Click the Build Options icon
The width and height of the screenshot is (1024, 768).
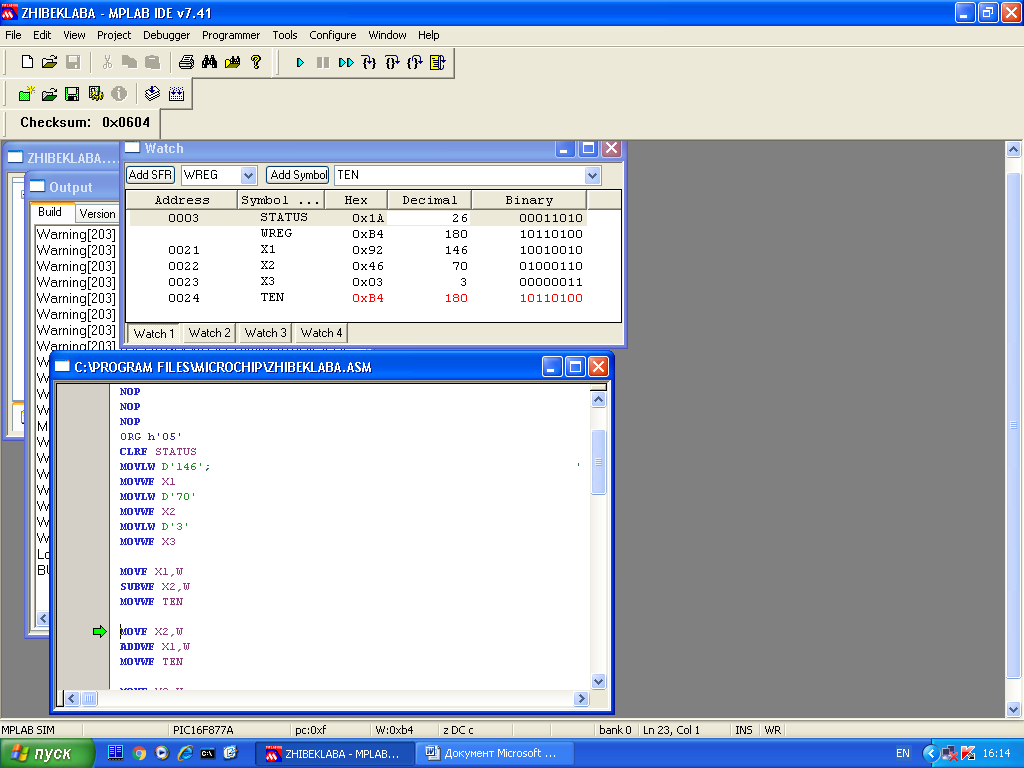[x=96, y=94]
